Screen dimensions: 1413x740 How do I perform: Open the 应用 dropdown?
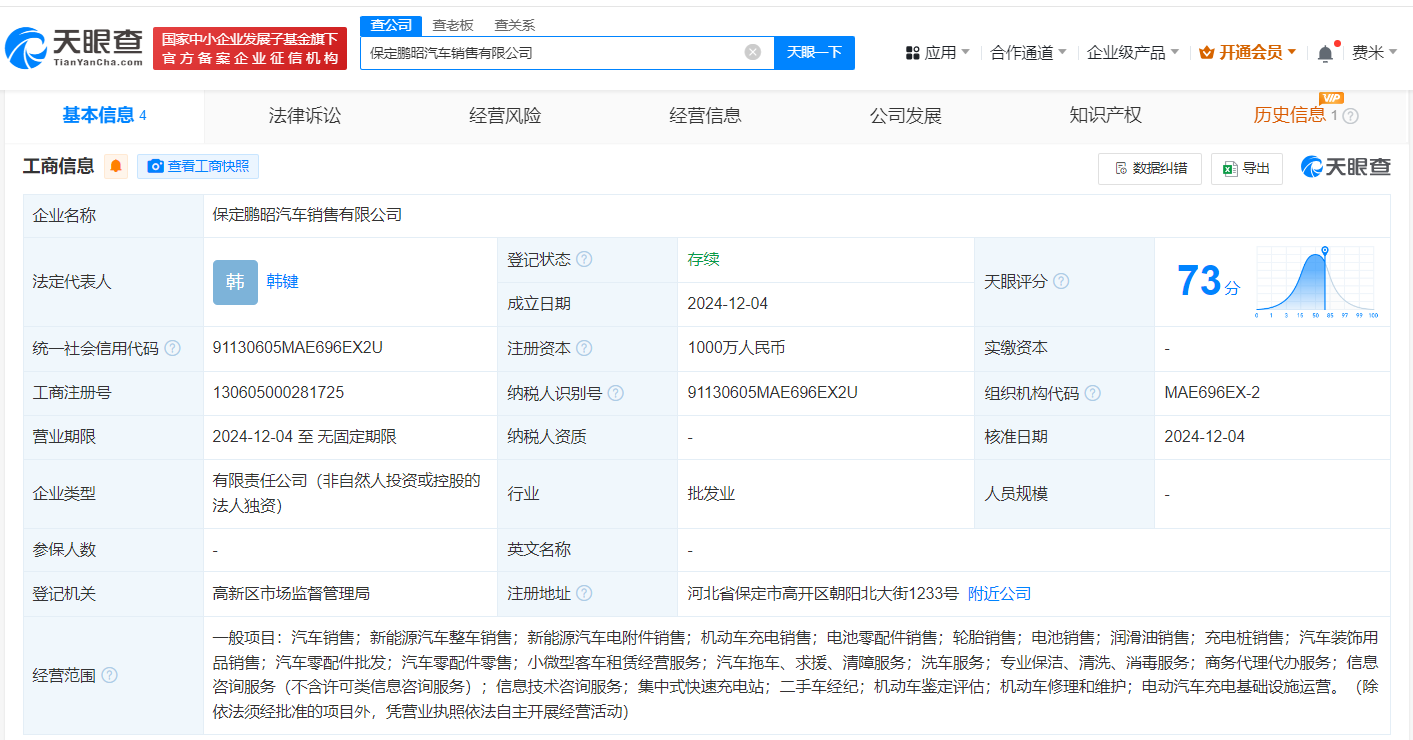[937, 53]
